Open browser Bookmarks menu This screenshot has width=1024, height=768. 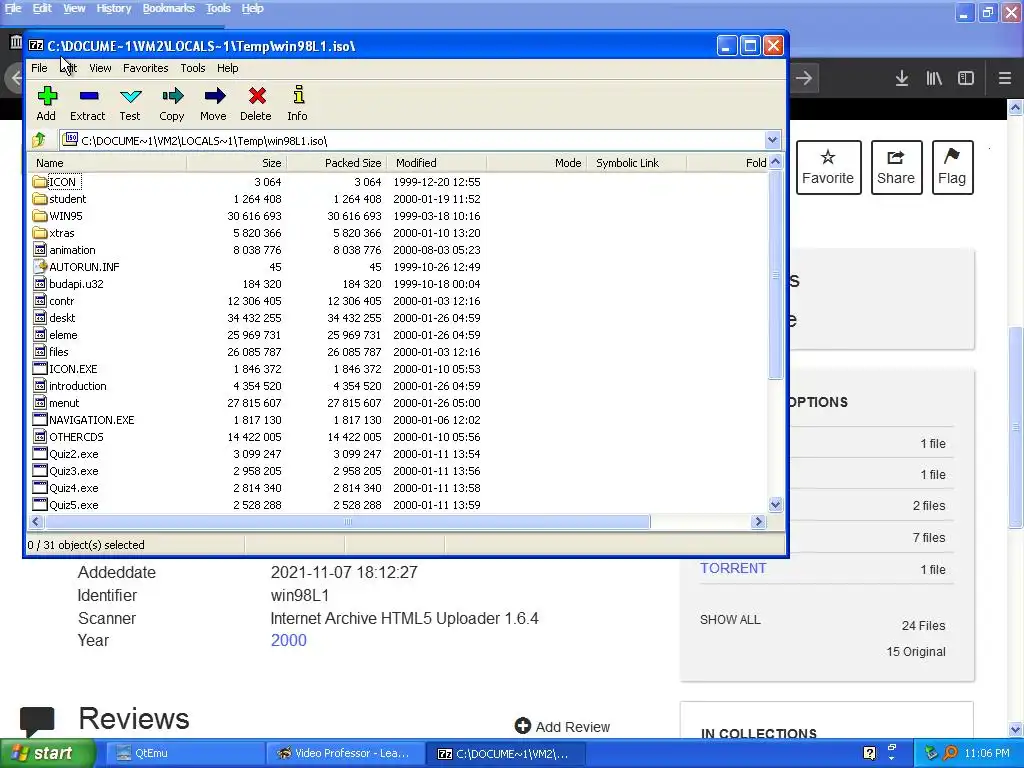point(168,8)
